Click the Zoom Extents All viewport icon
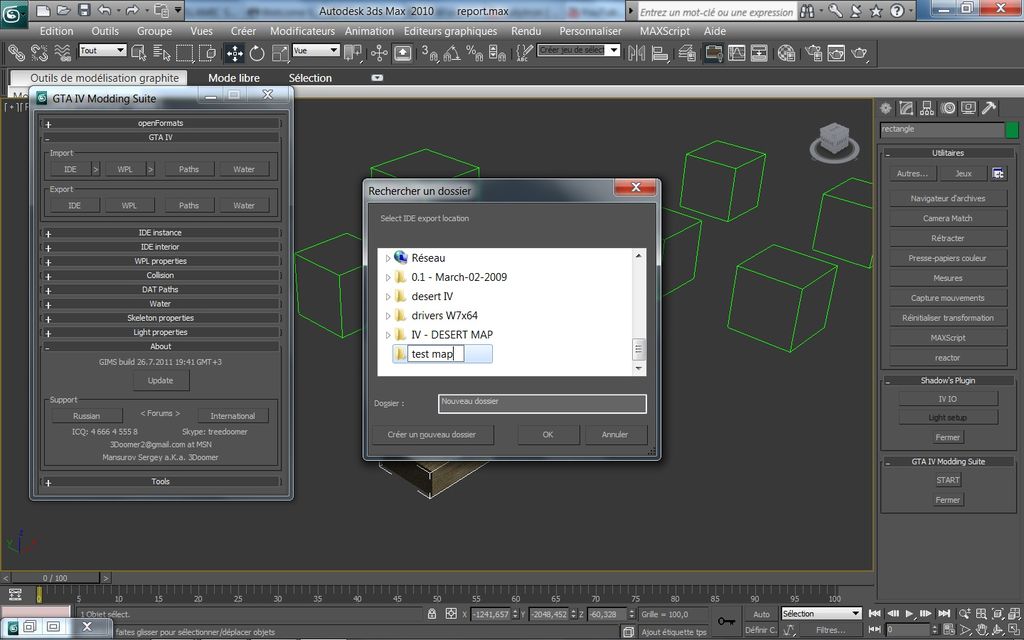1024x640 pixels. point(1012,614)
